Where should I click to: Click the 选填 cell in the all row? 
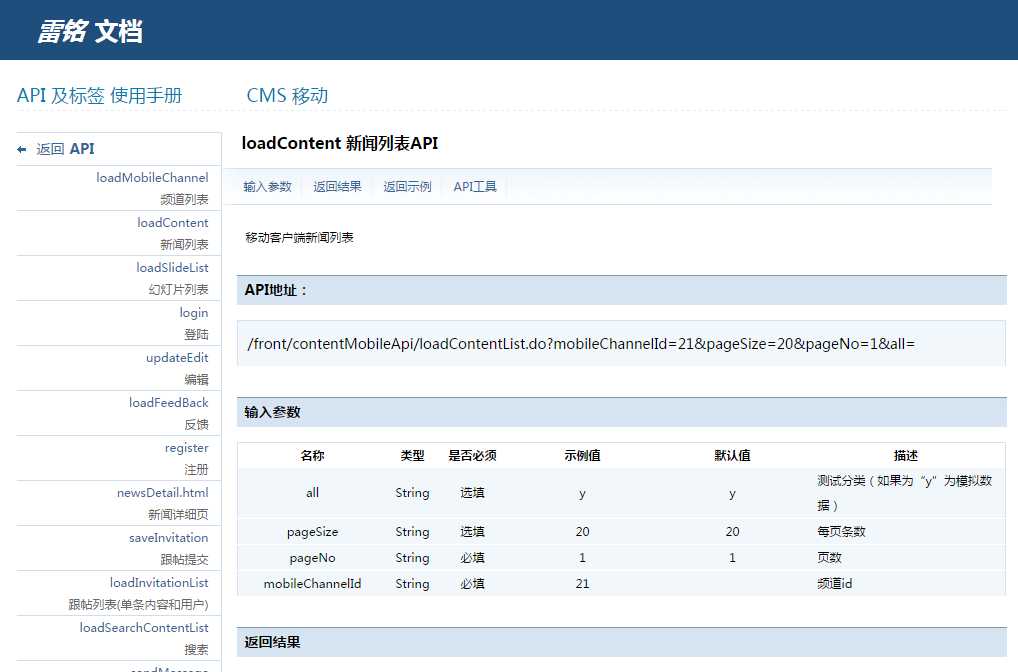click(x=472, y=493)
